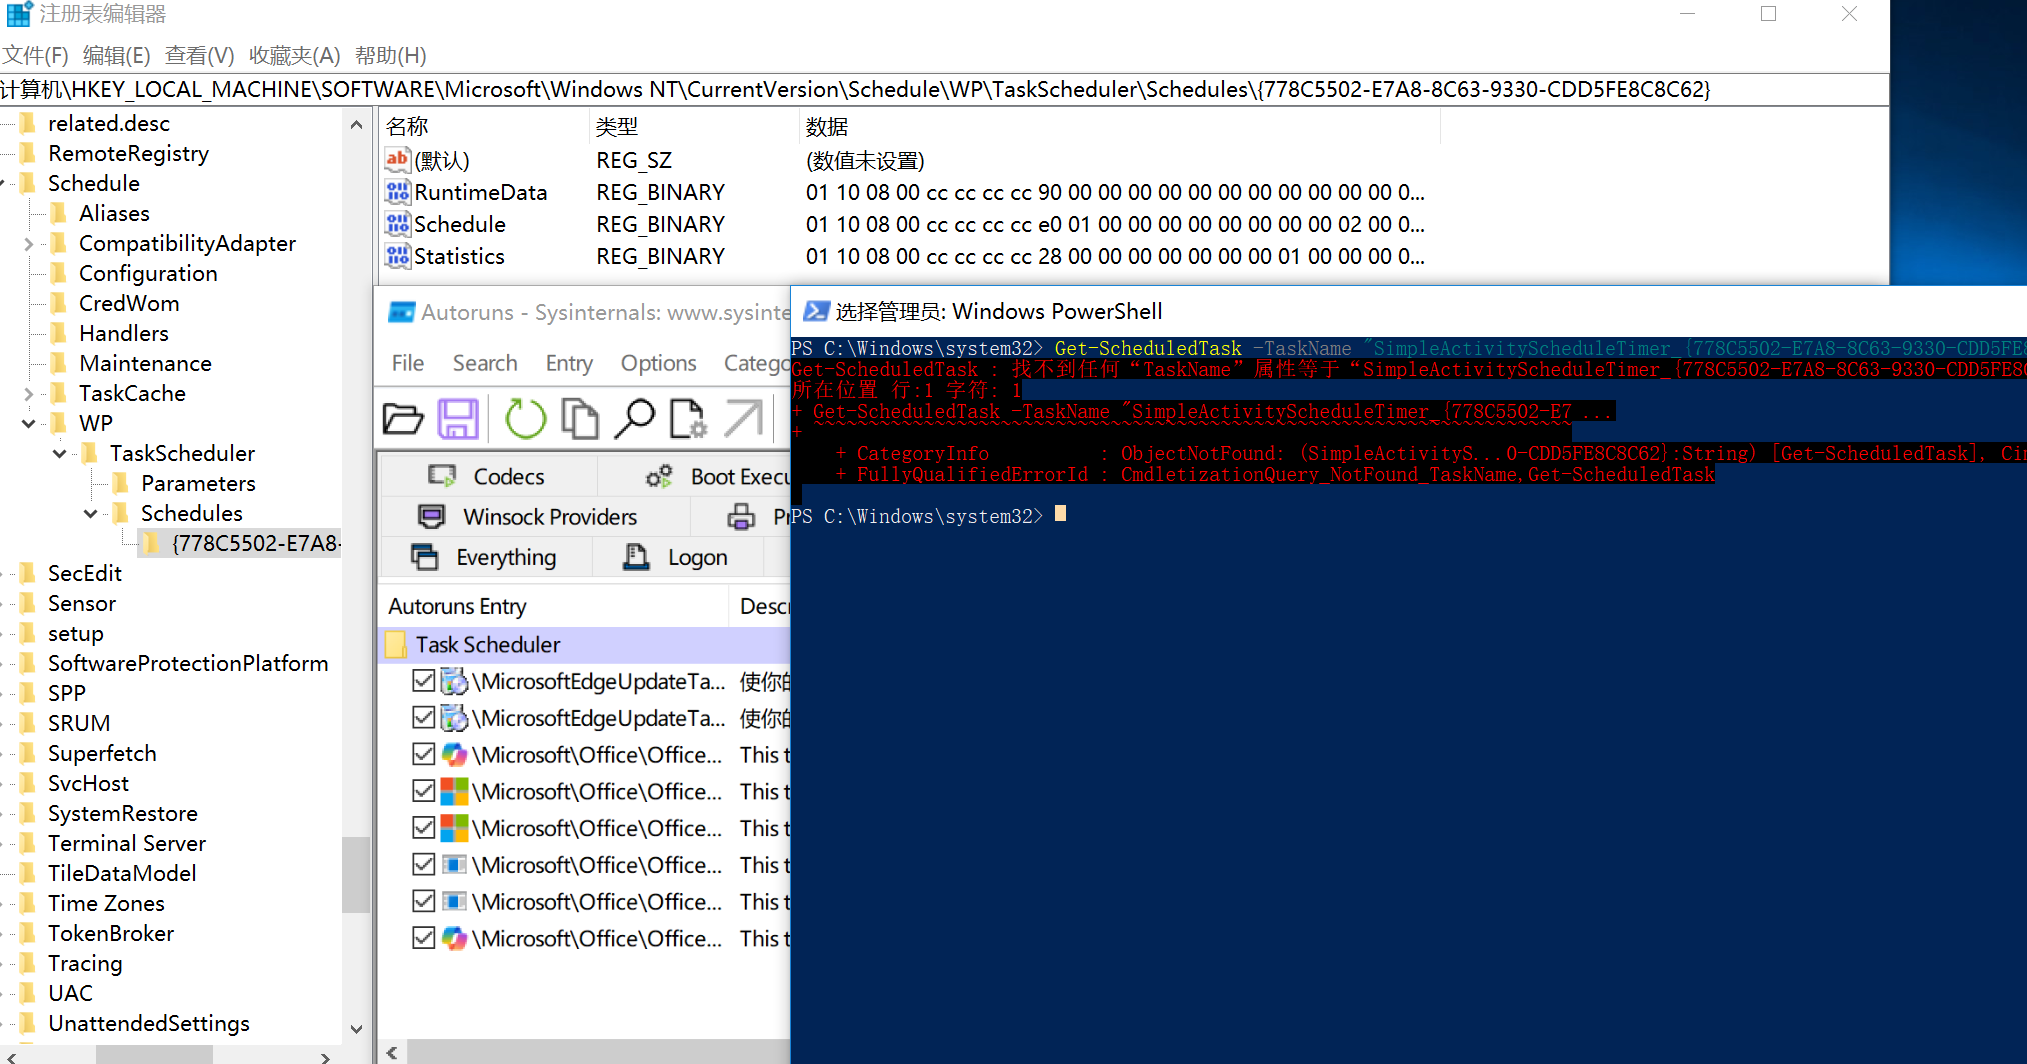Image resolution: width=2027 pixels, height=1064 pixels.
Task: Select the Parameters registry key
Action: click(x=198, y=484)
